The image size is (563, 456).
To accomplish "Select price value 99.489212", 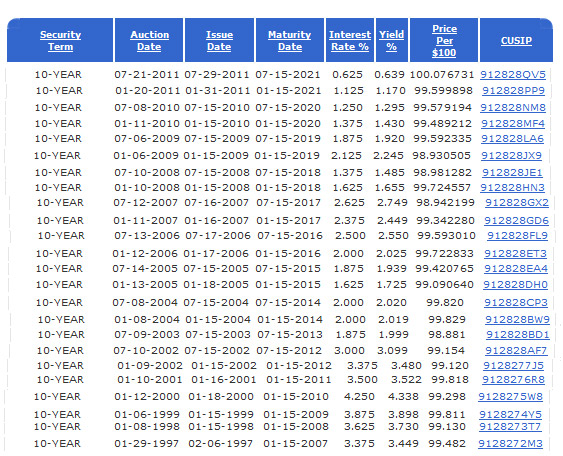I will point(442,124).
